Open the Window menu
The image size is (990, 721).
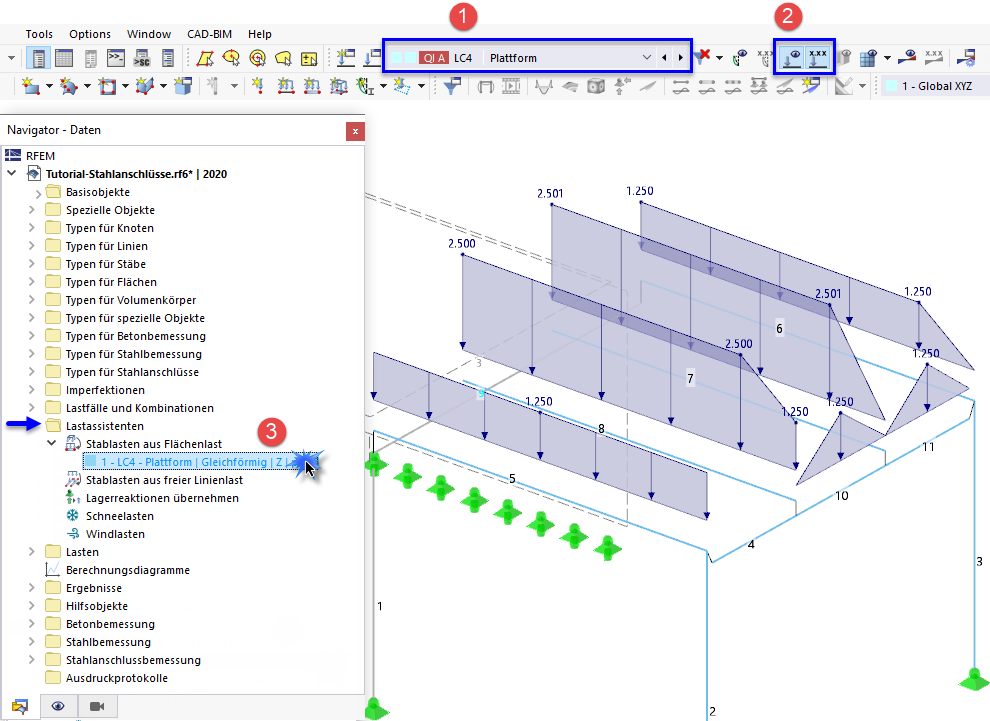click(x=148, y=34)
